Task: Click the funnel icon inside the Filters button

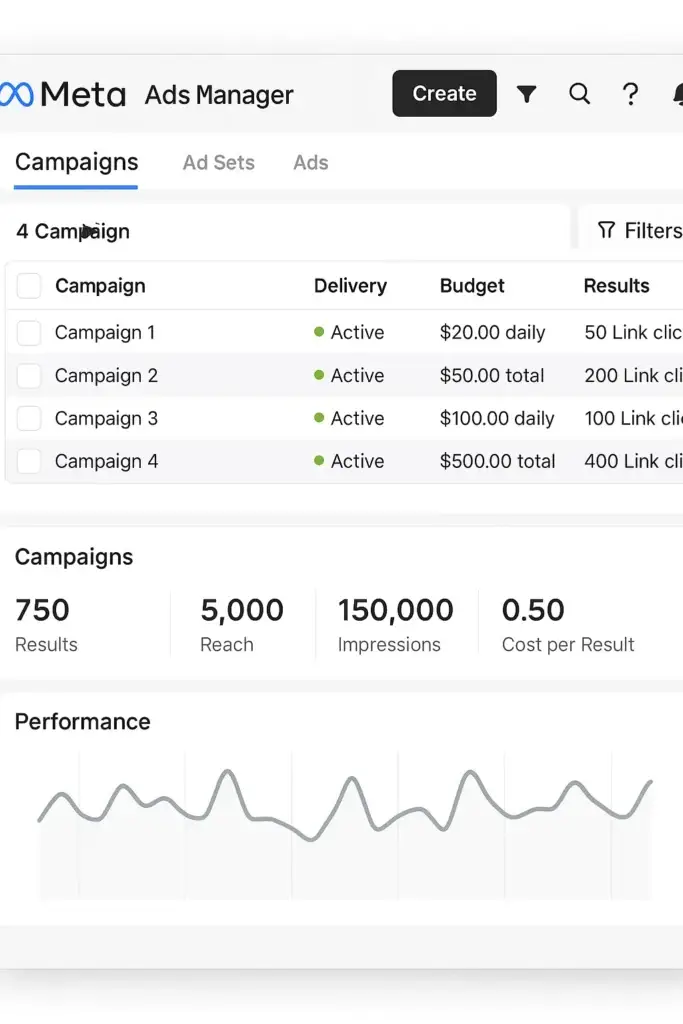Action: tap(607, 230)
